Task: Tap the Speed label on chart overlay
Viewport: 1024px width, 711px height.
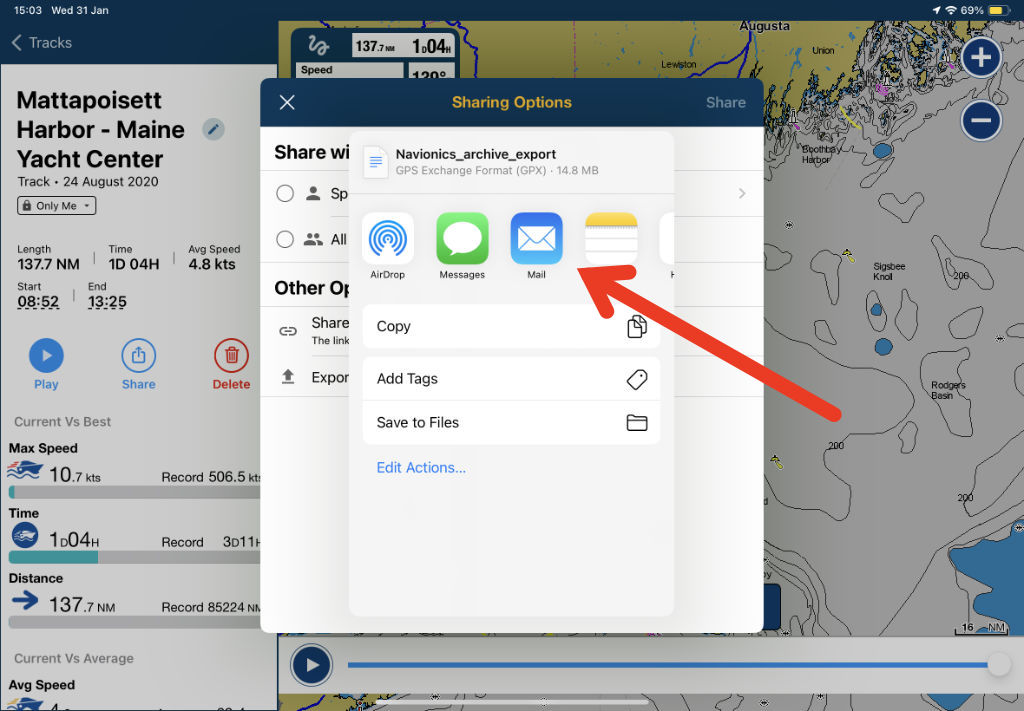Action: click(317, 70)
